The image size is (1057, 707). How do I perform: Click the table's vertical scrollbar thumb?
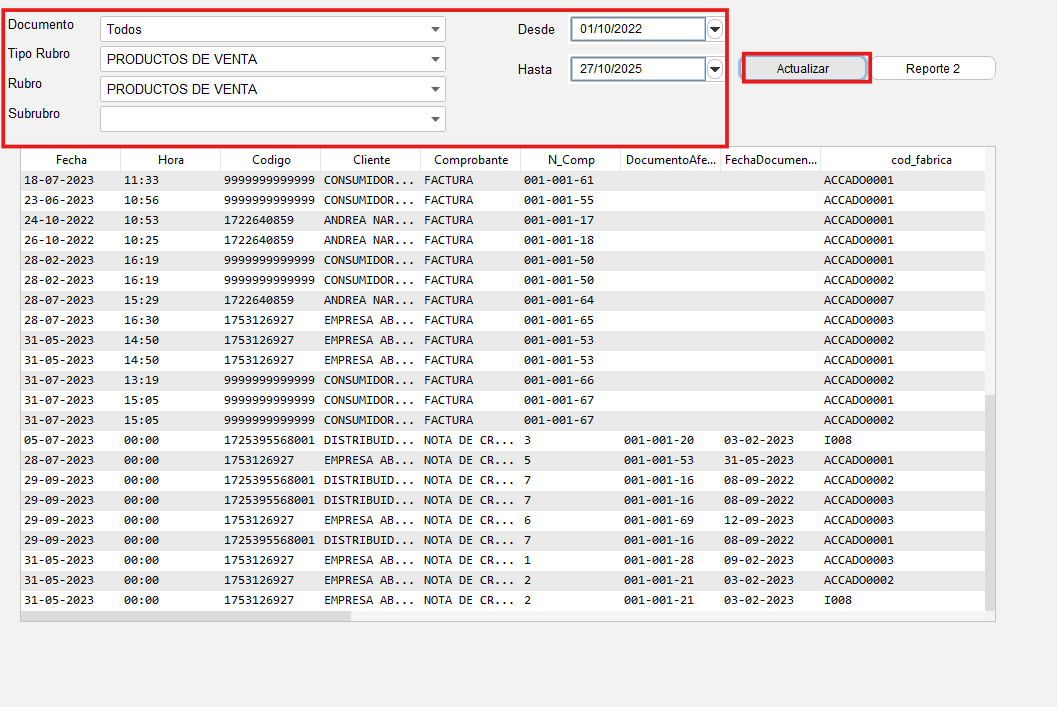pos(990,500)
